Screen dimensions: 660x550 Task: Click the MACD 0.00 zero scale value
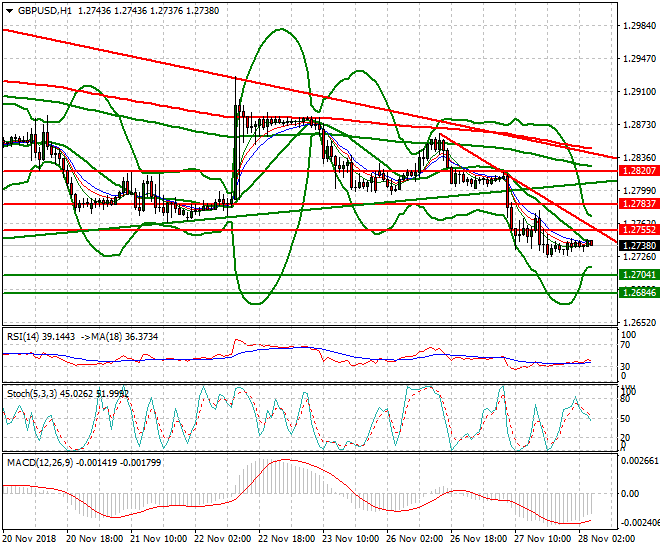630,494
